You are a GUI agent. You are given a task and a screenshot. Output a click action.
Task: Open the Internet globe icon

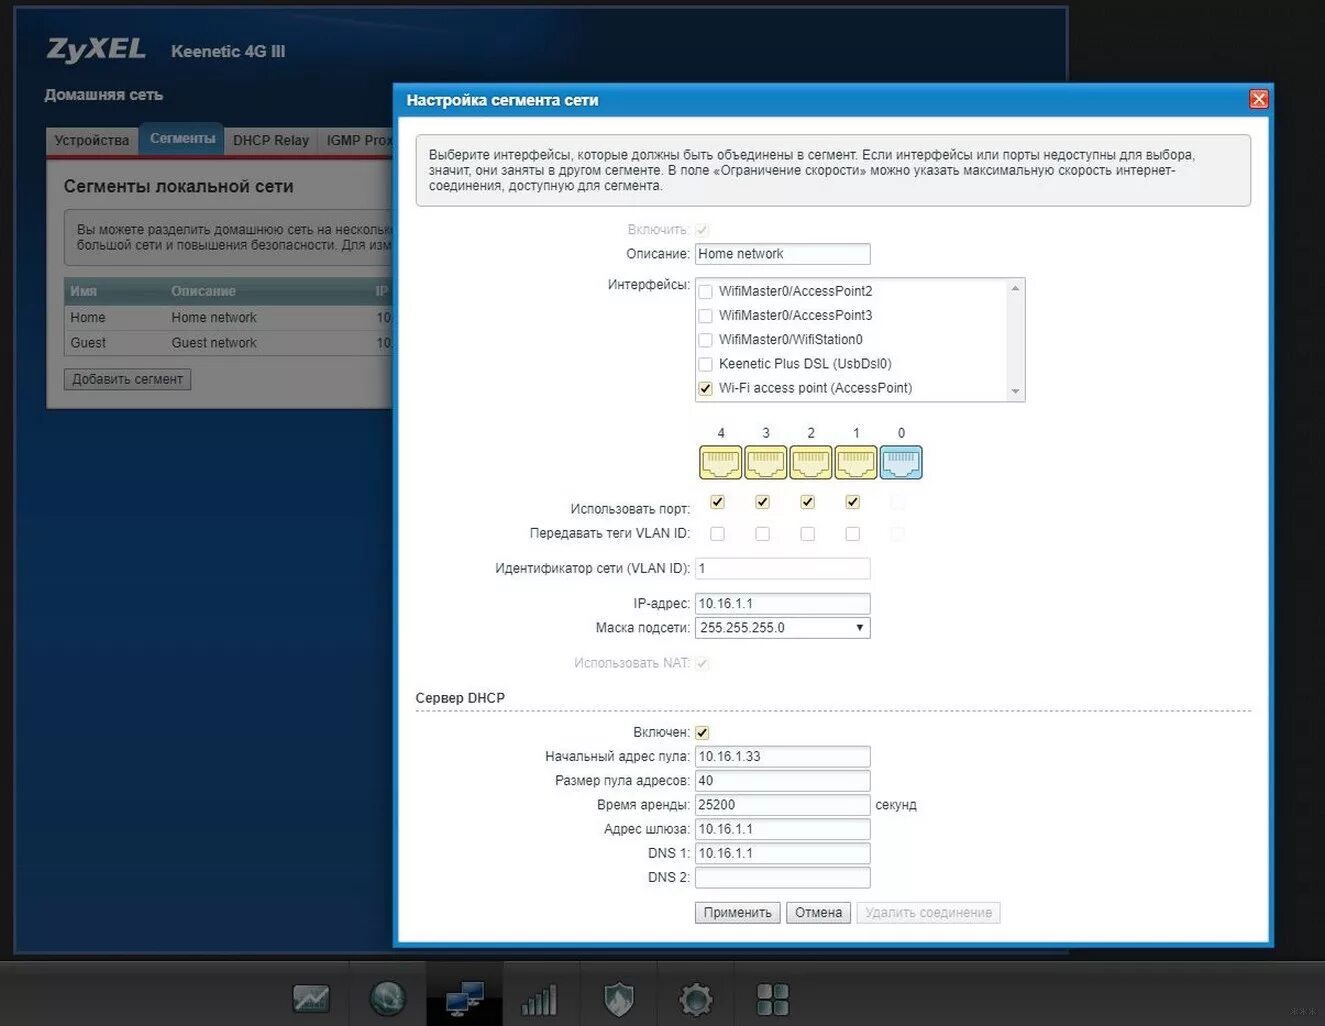[x=387, y=997]
